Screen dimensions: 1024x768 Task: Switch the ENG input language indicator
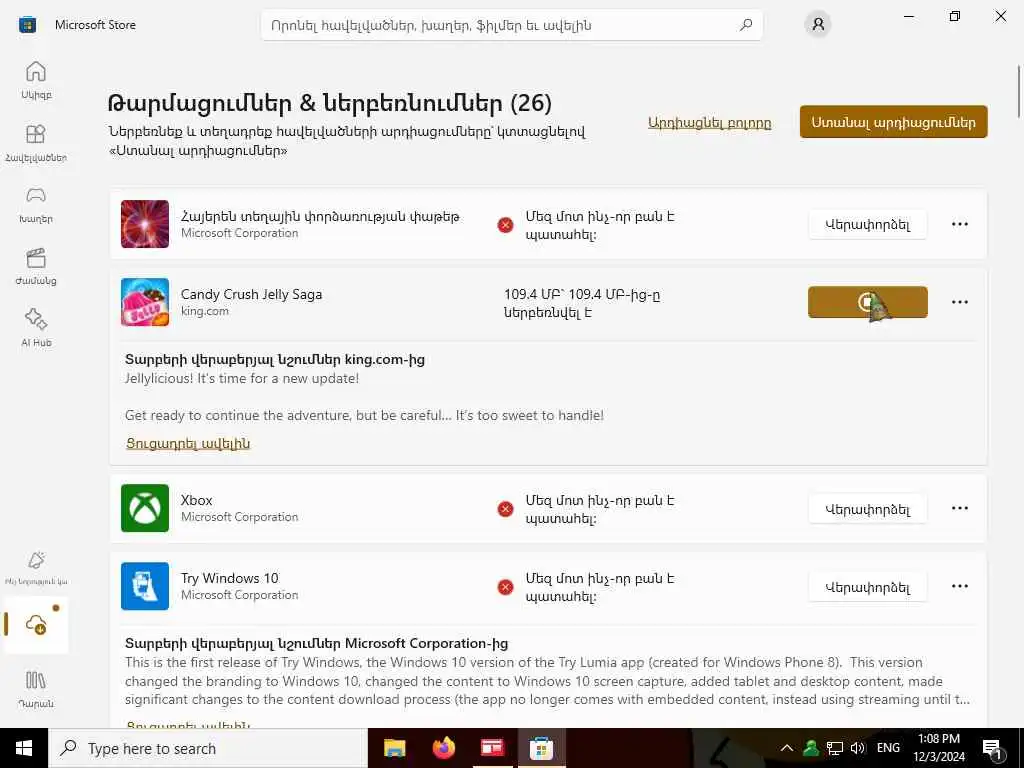pos(888,748)
